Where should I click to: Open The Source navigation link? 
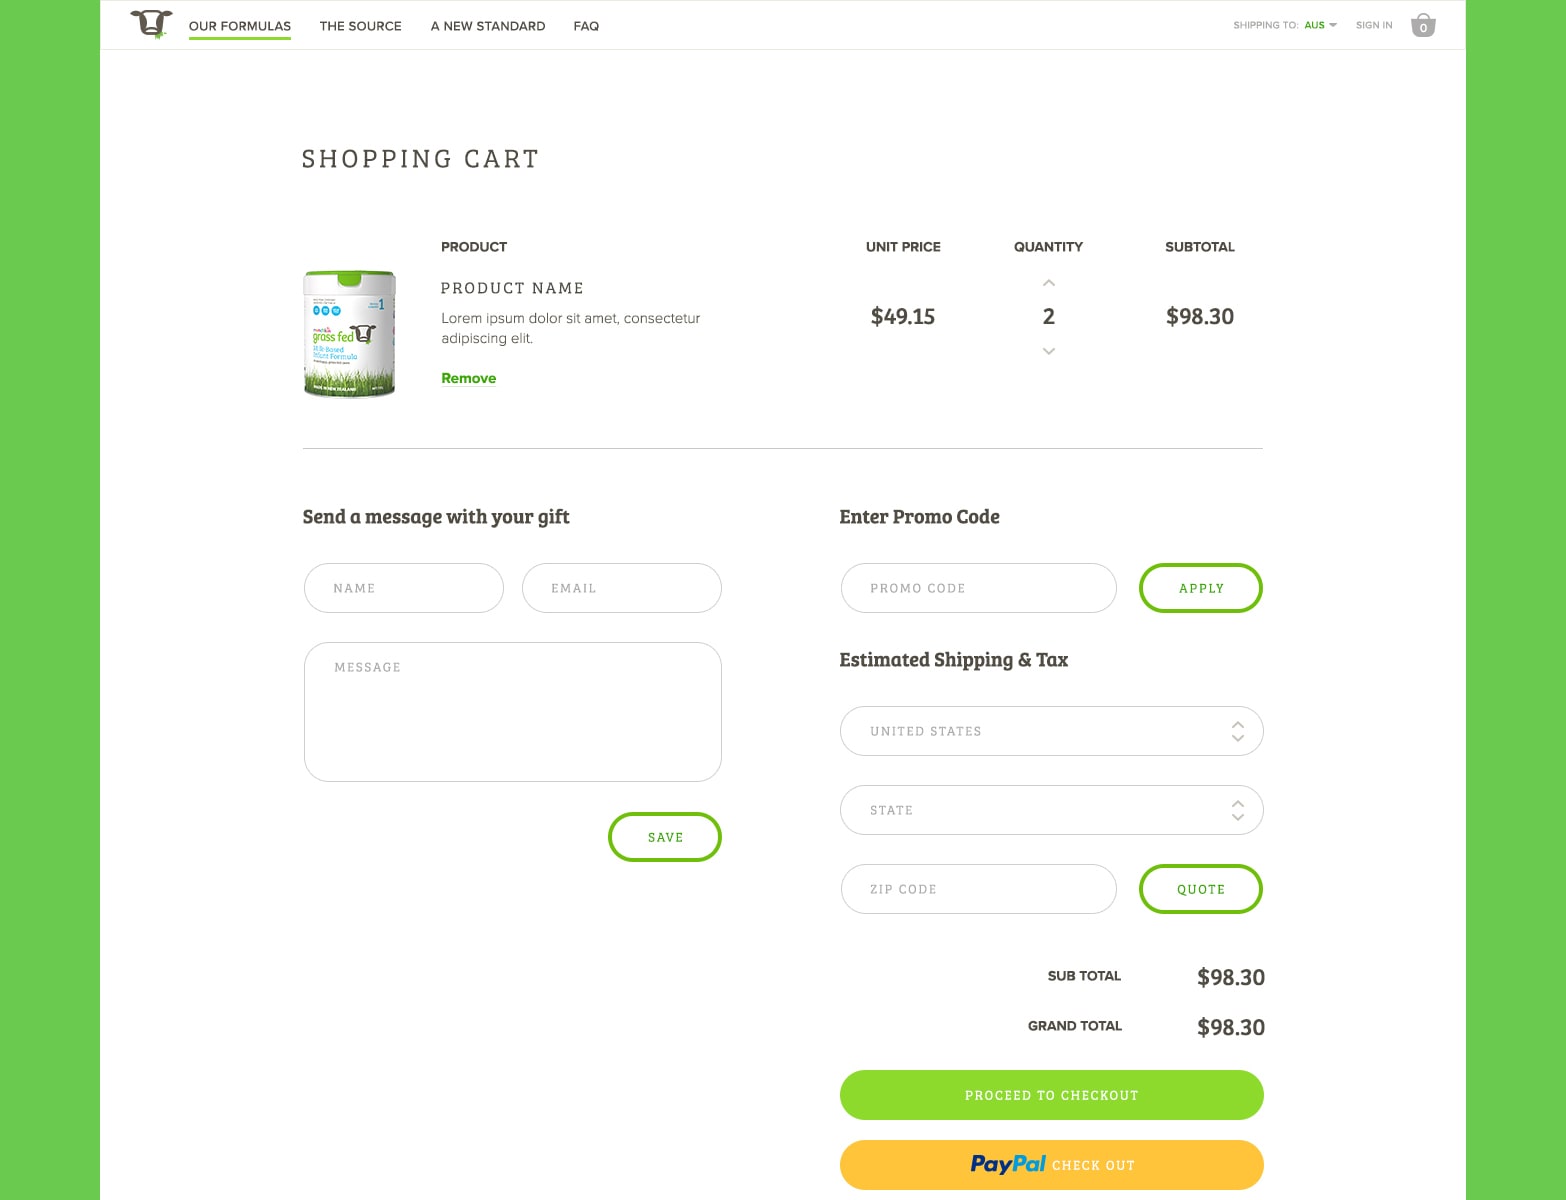(x=360, y=26)
